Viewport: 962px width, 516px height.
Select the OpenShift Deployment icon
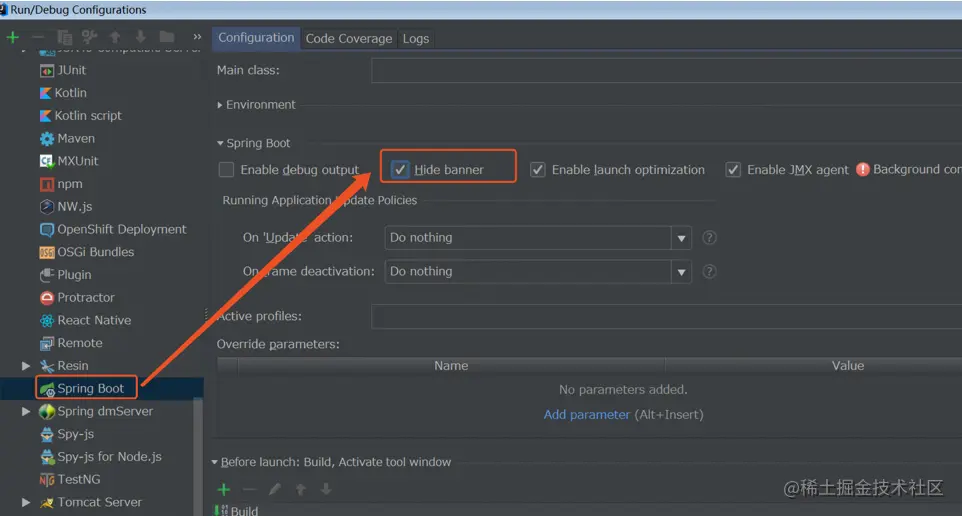47,229
